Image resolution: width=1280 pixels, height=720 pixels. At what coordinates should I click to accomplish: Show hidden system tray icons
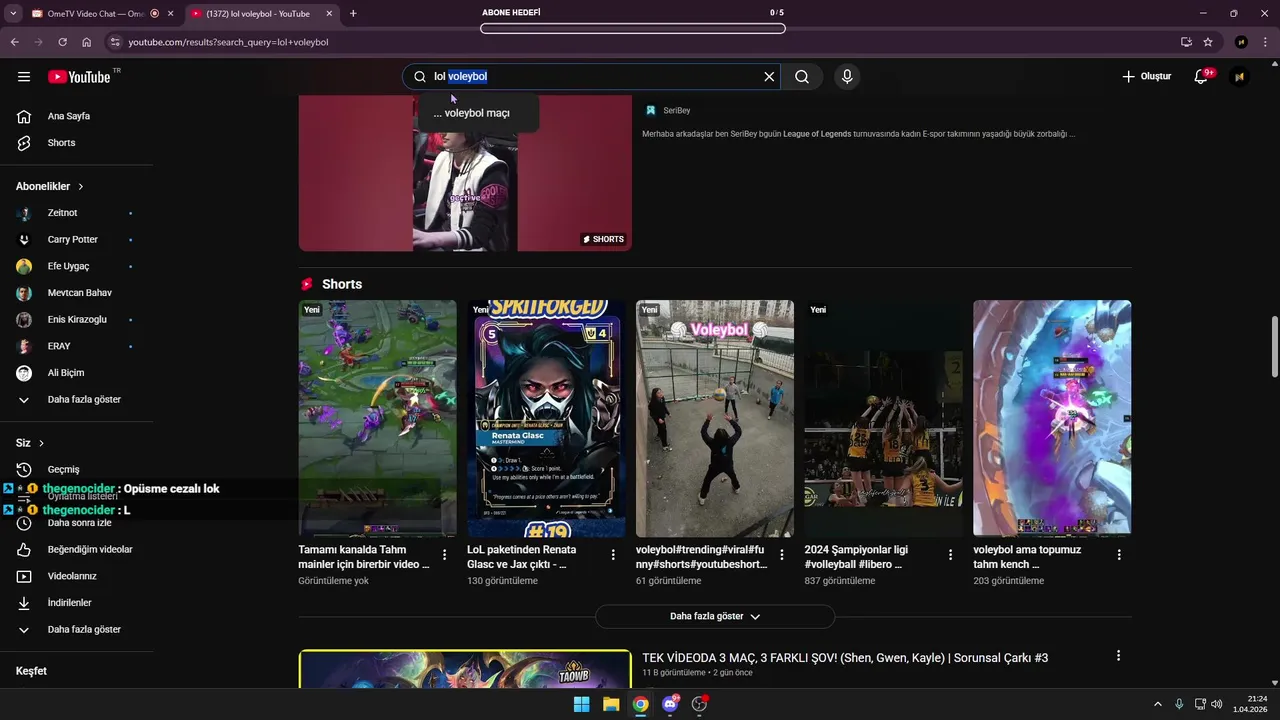click(1158, 704)
